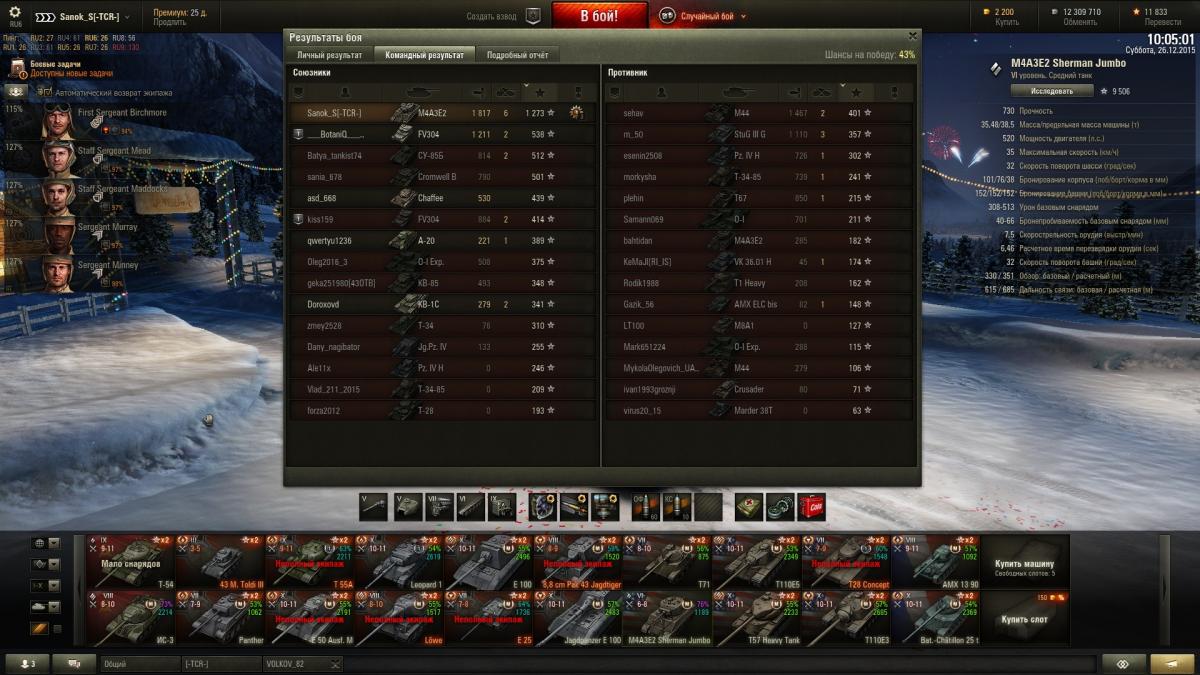The height and width of the screenshot is (675, 1200).
Task: Select ally player Batya_tankist74 row
Action: (442, 156)
